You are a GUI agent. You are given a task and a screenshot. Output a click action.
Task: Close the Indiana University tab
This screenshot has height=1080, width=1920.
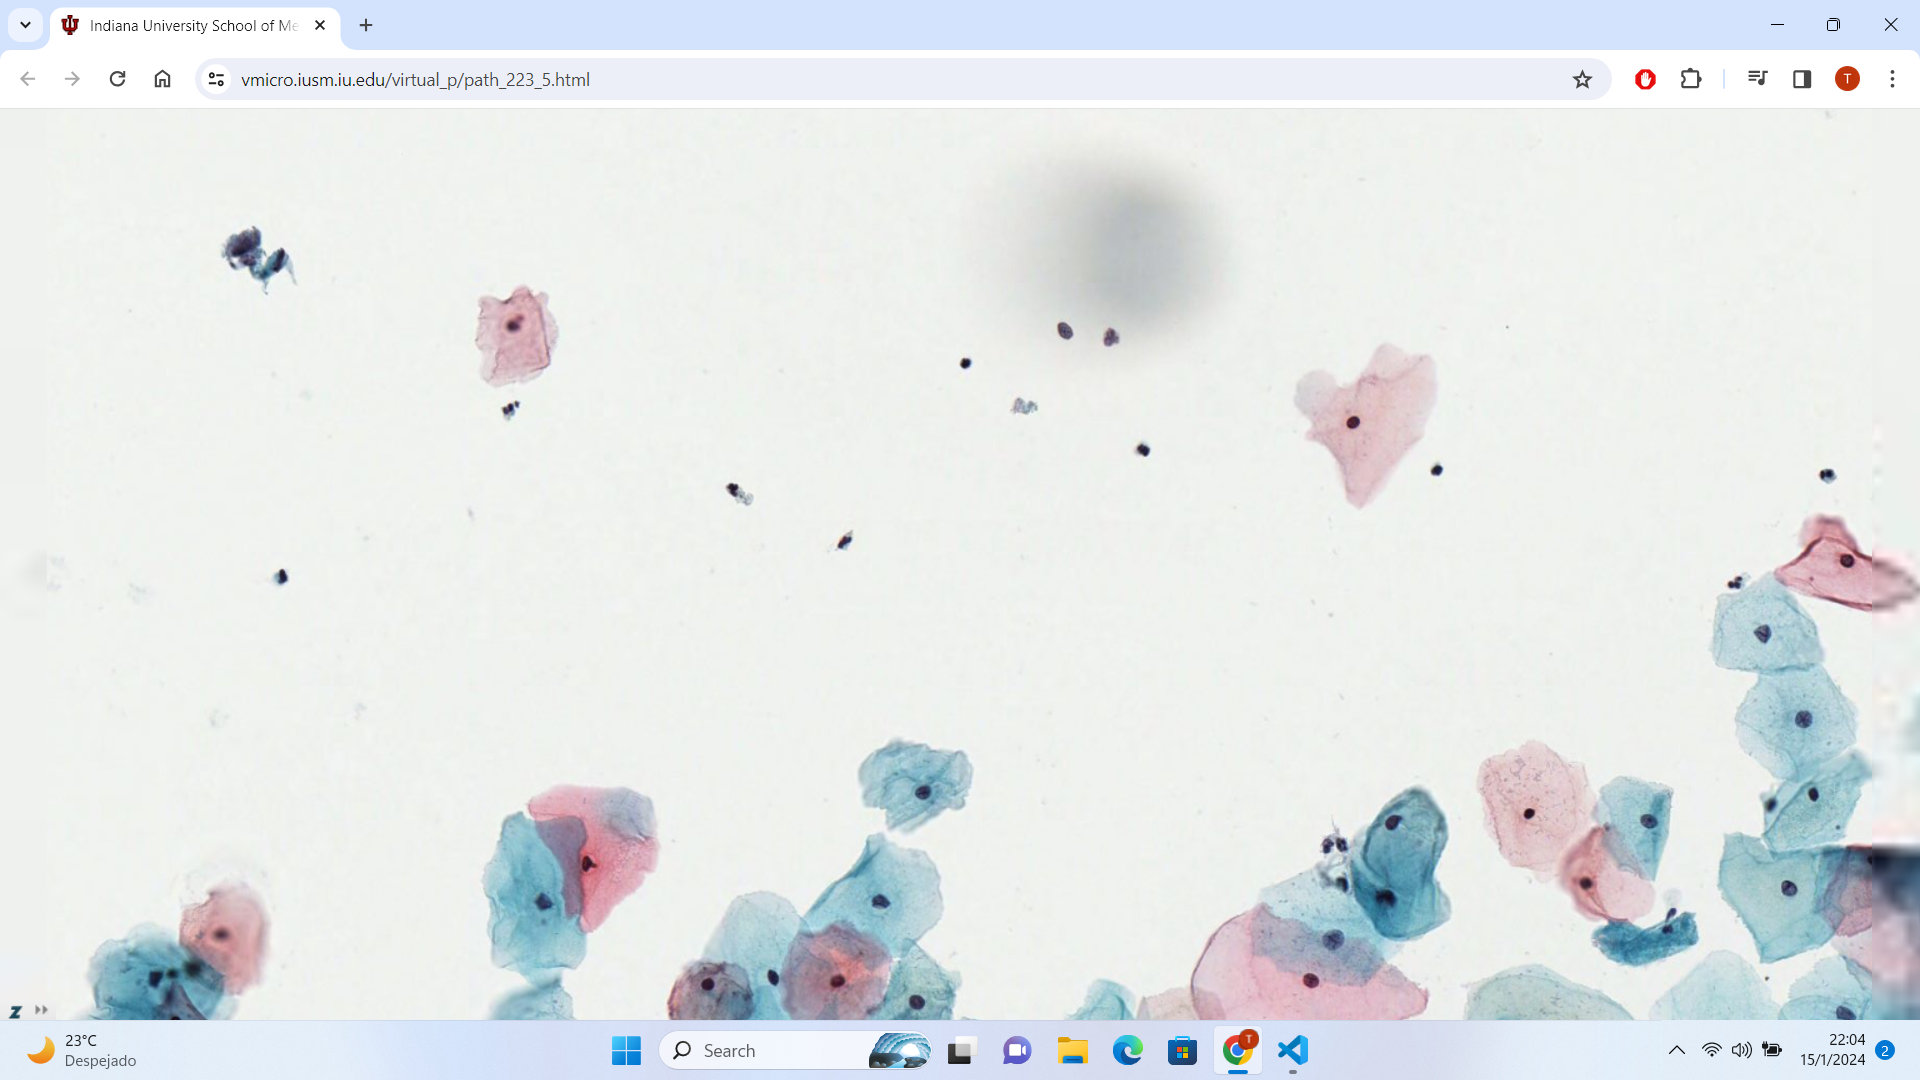(x=320, y=25)
